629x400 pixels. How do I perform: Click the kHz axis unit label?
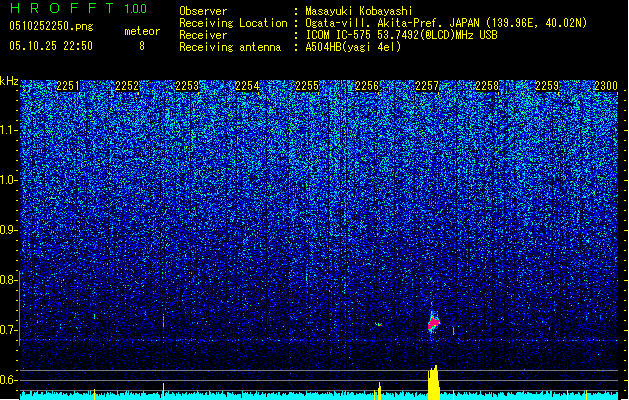click(9, 81)
